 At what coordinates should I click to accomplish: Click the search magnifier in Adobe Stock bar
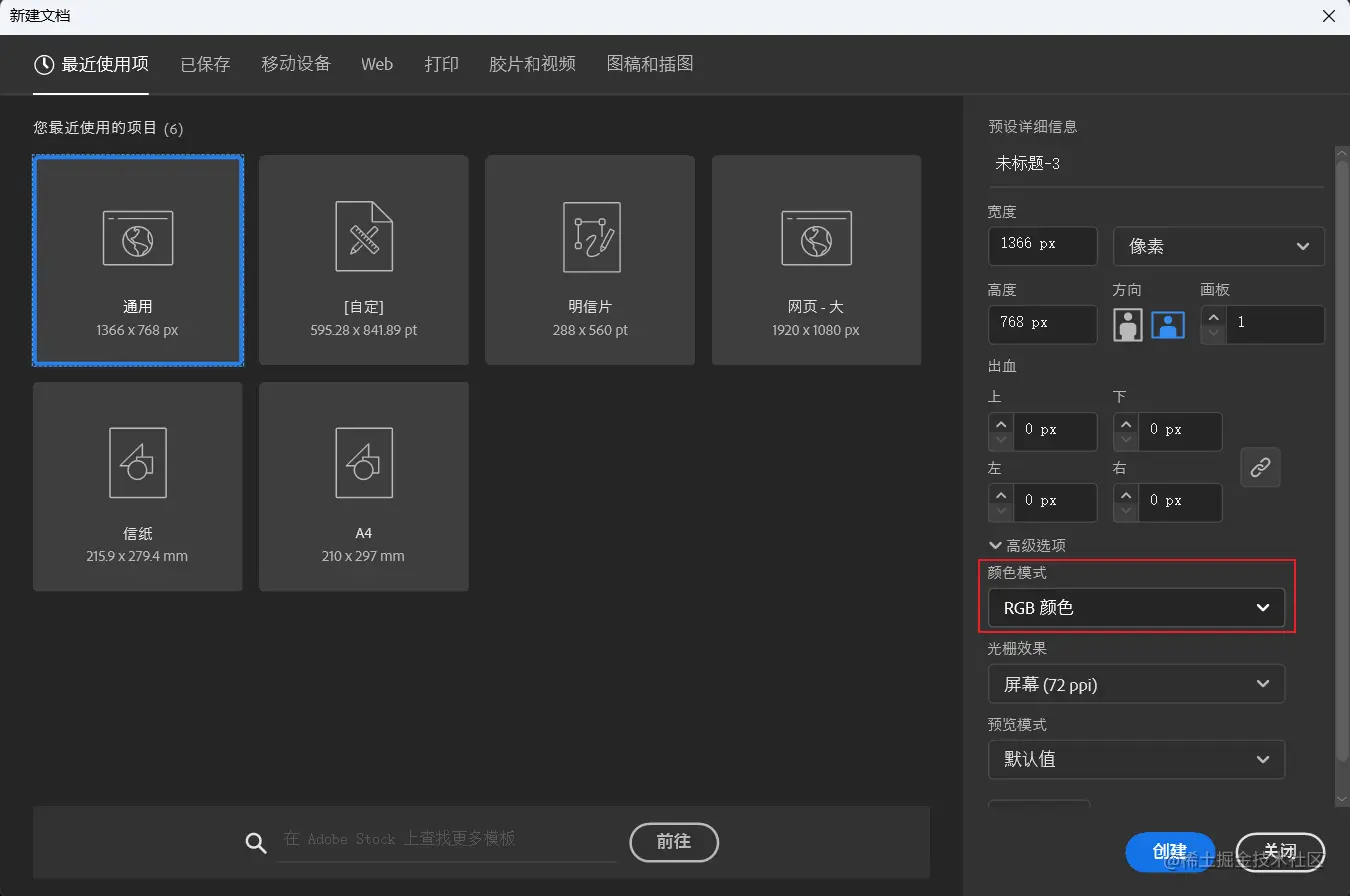pyautogui.click(x=255, y=843)
